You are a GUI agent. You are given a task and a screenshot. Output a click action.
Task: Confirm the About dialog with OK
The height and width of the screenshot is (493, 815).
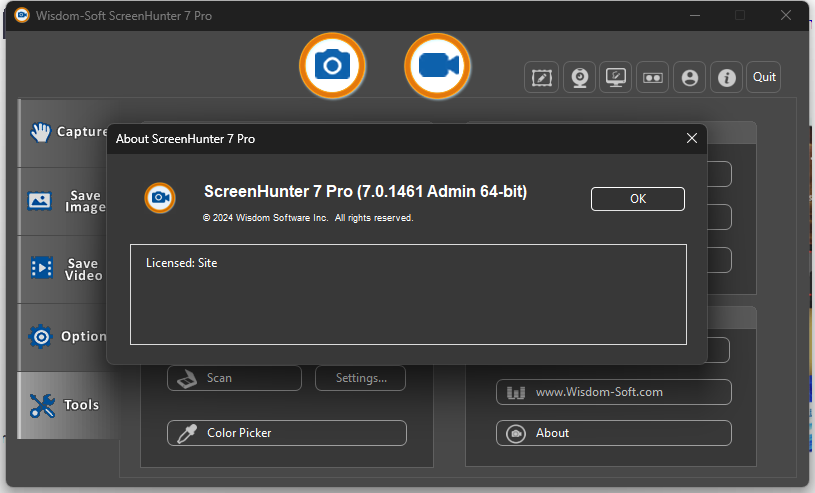(x=638, y=199)
